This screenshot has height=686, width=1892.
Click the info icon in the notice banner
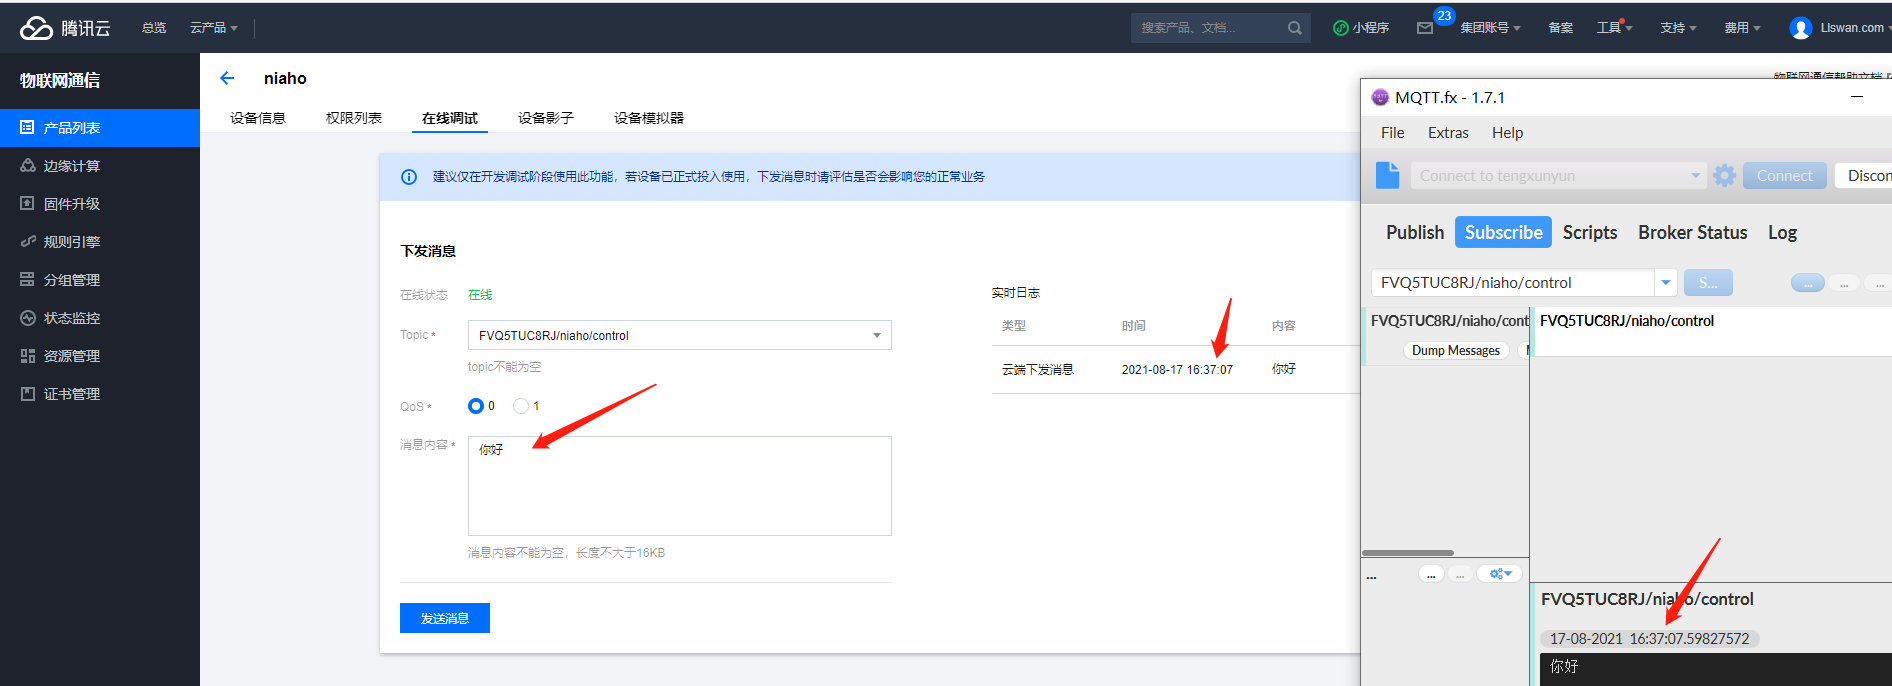(x=409, y=177)
